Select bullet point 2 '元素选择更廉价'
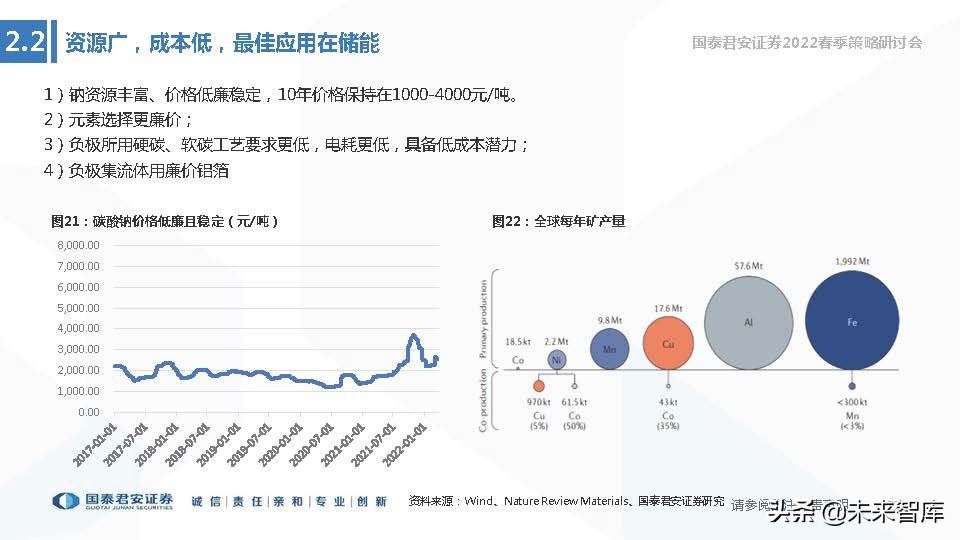Screen dimensions: 960x540 118,119
